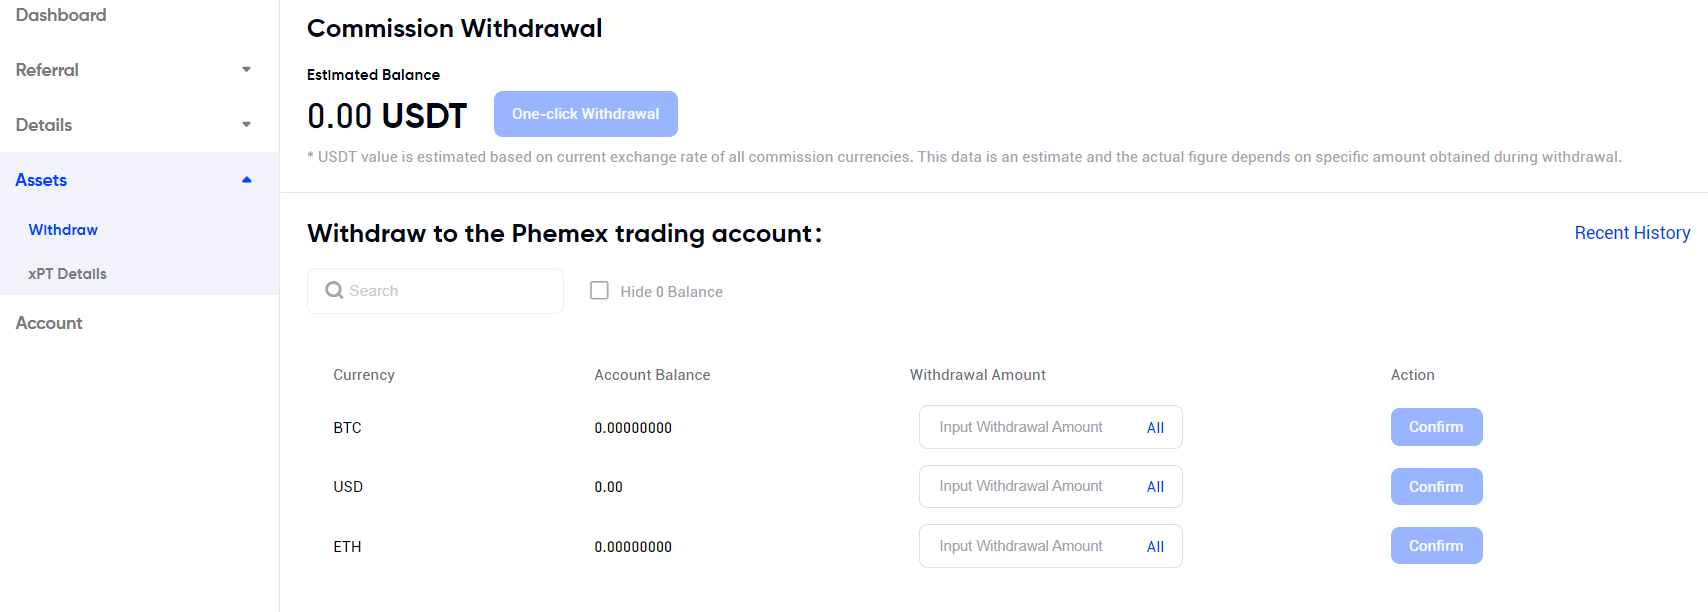Collapse the Assets section arrow
Image resolution: width=1708 pixels, height=612 pixels.
tap(246, 180)
